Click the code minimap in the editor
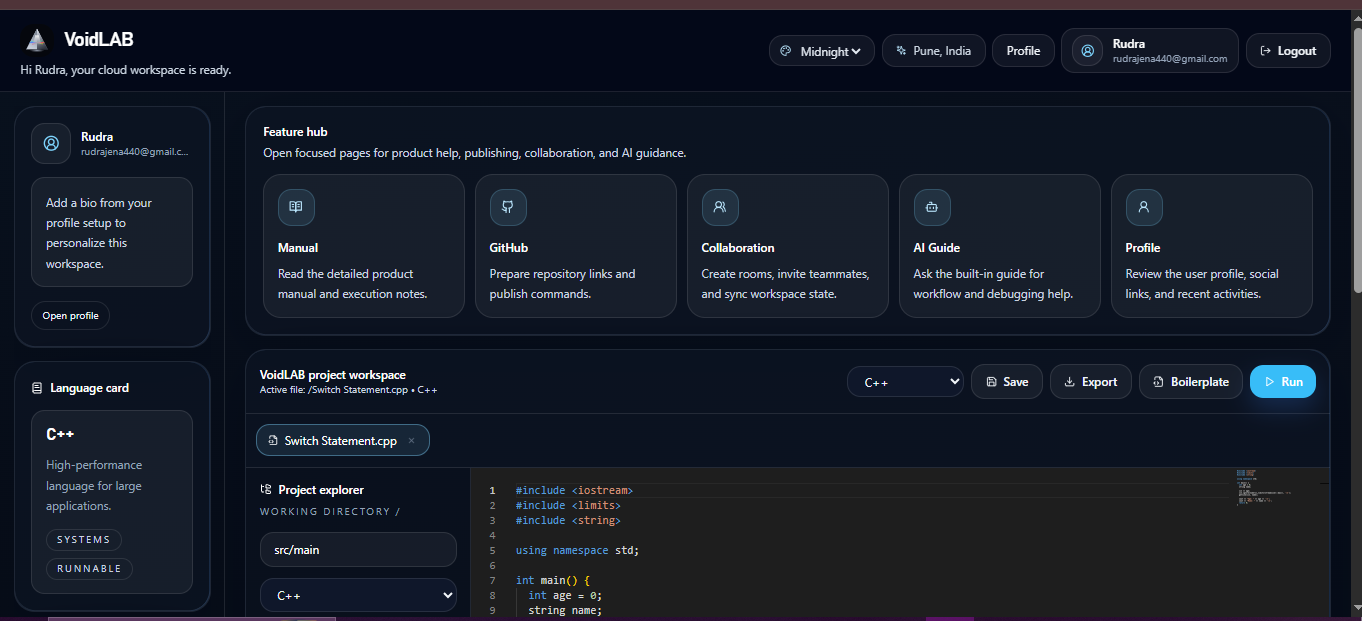The image size is (1362, 621). point(1263,486)
